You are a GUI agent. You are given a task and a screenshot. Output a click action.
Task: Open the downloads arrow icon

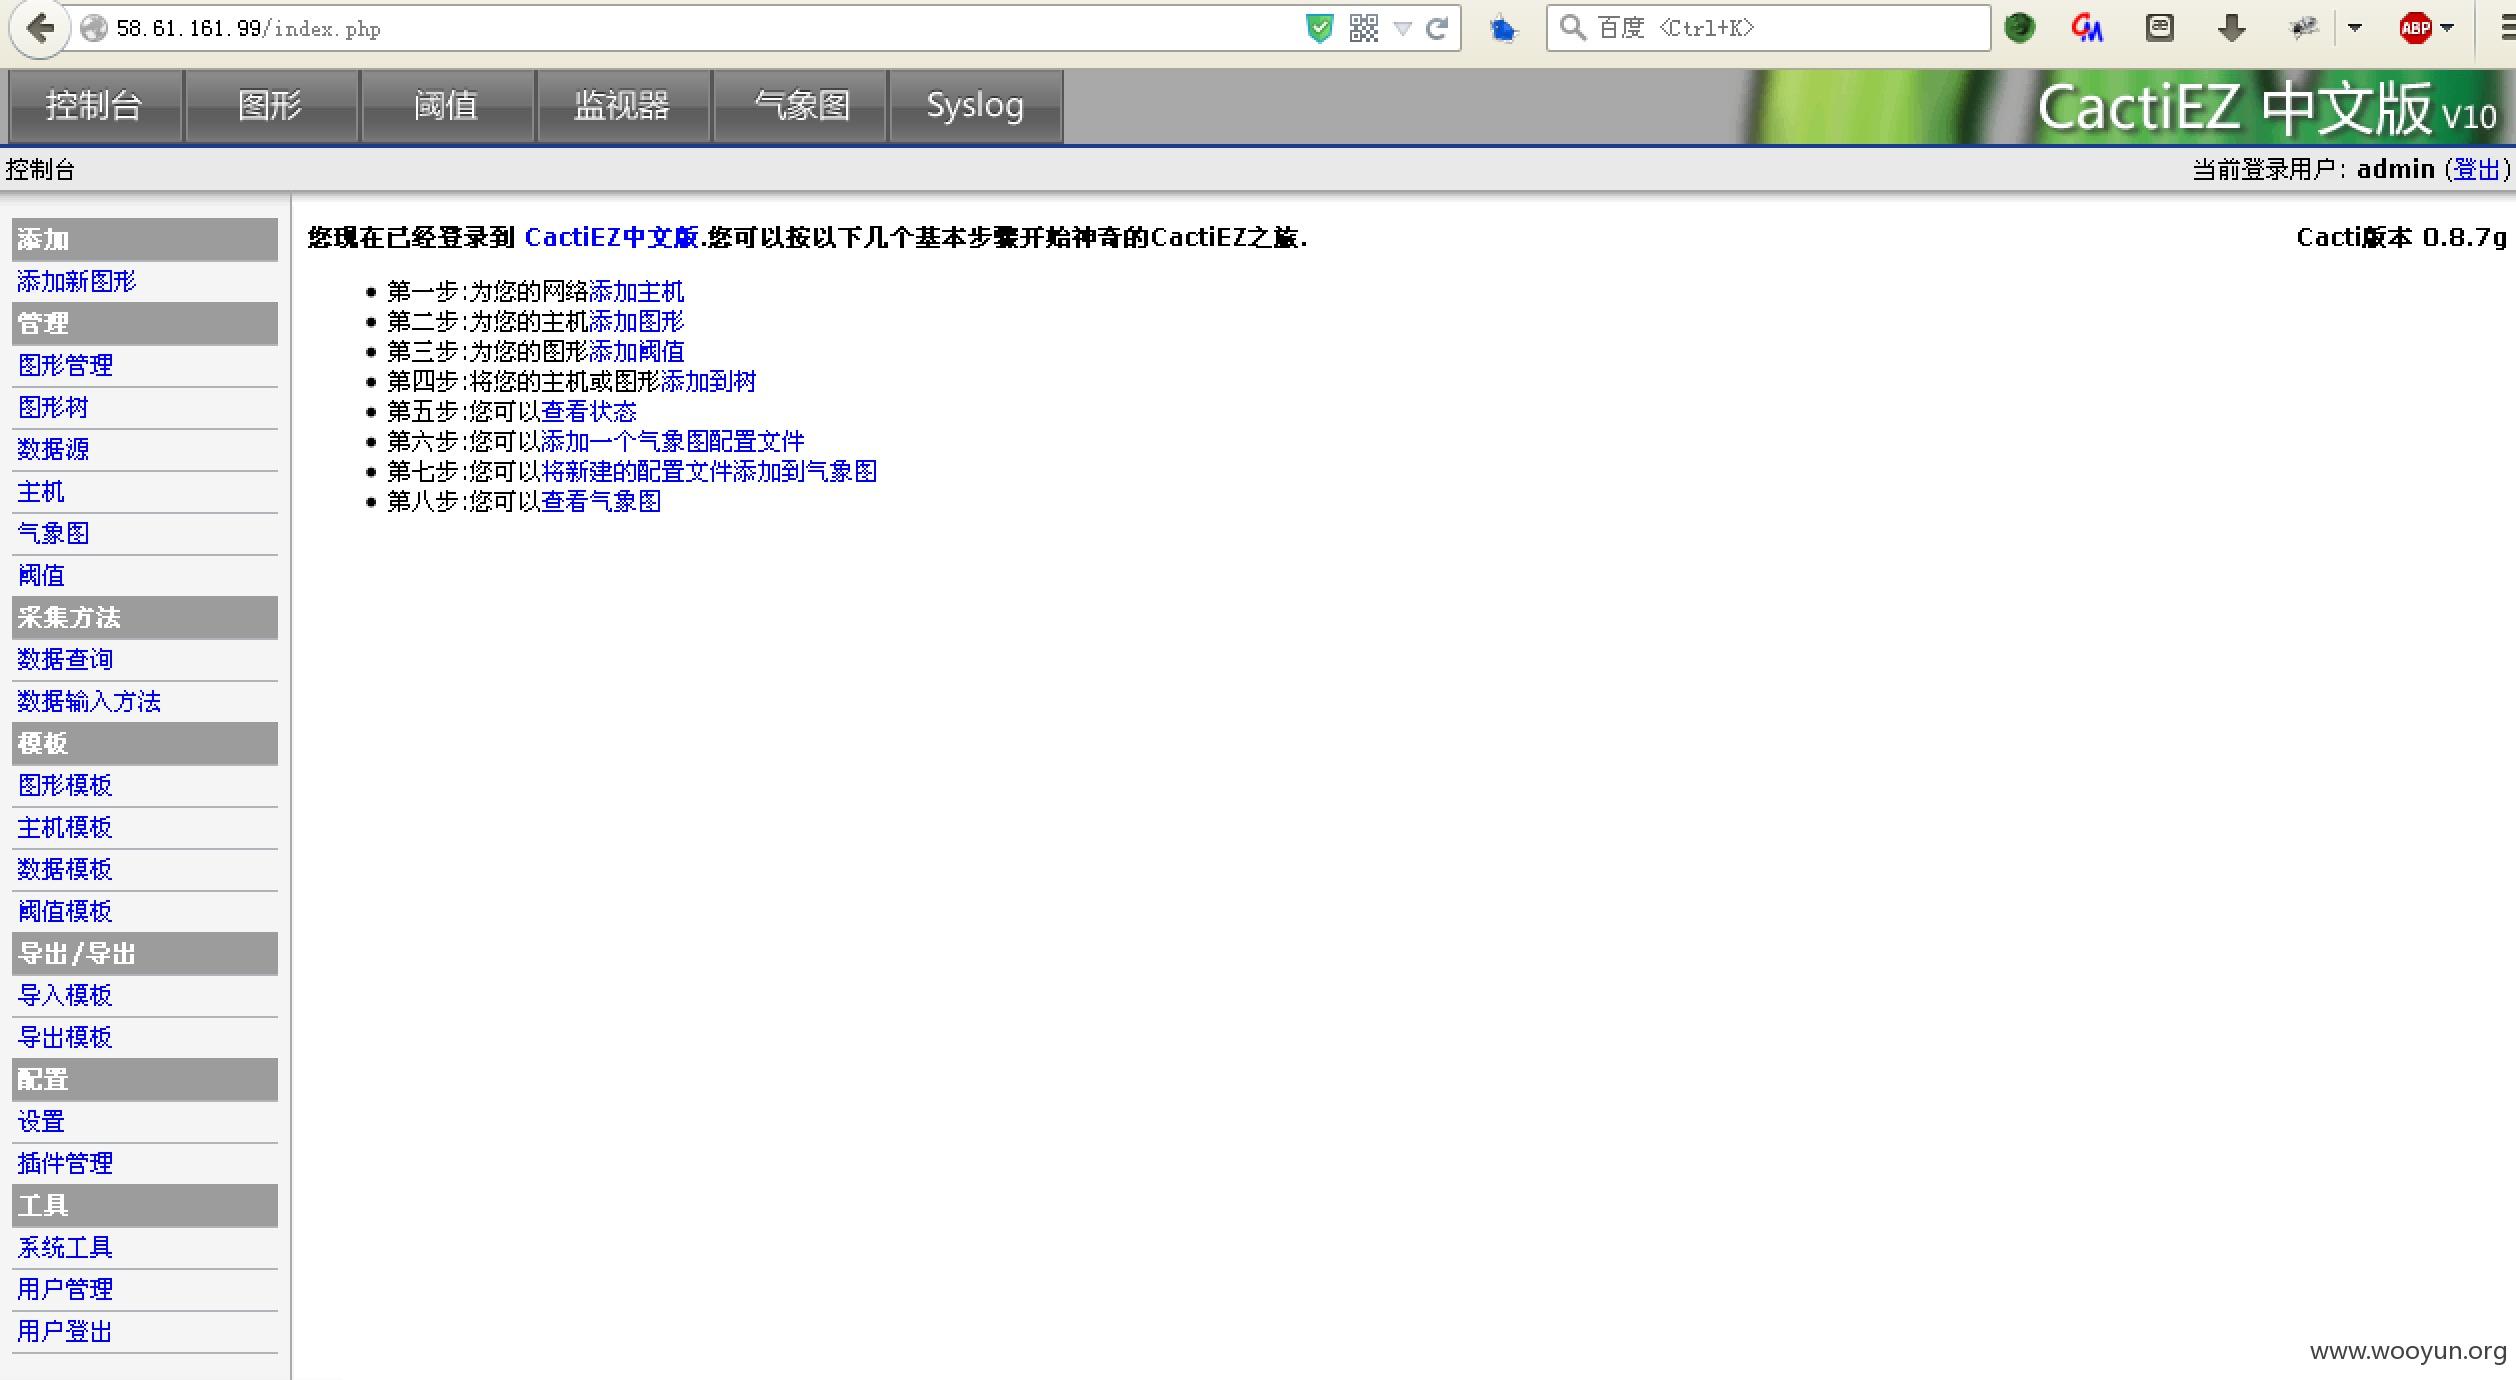coord(2232,28)
